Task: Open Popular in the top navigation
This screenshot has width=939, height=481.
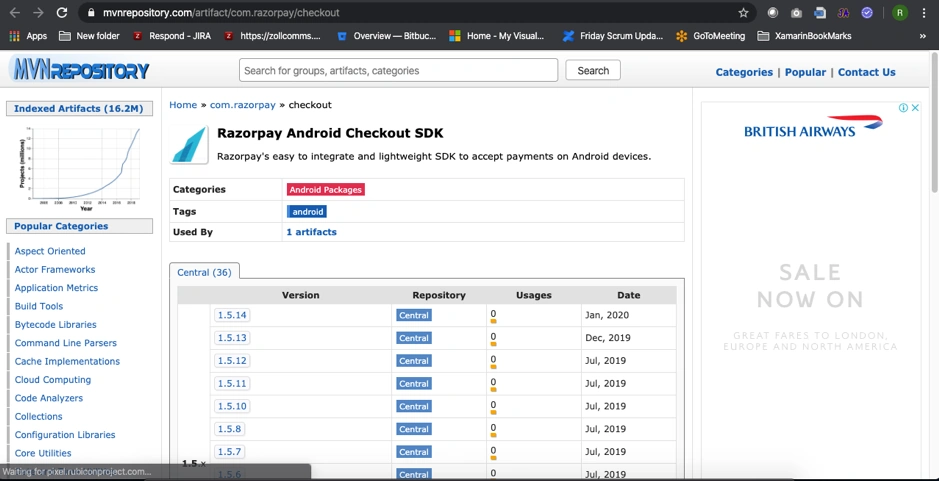Action: (805, 72)
